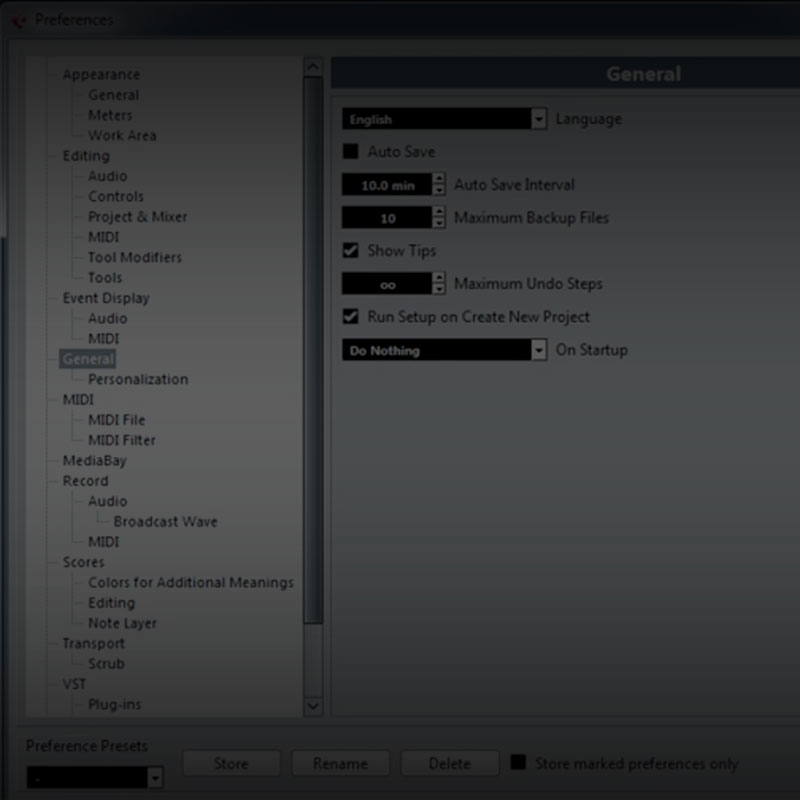Increase Maximum Backup Files with up arrow
This screenshot has width=800, height=800.
[x=439, y=212]
